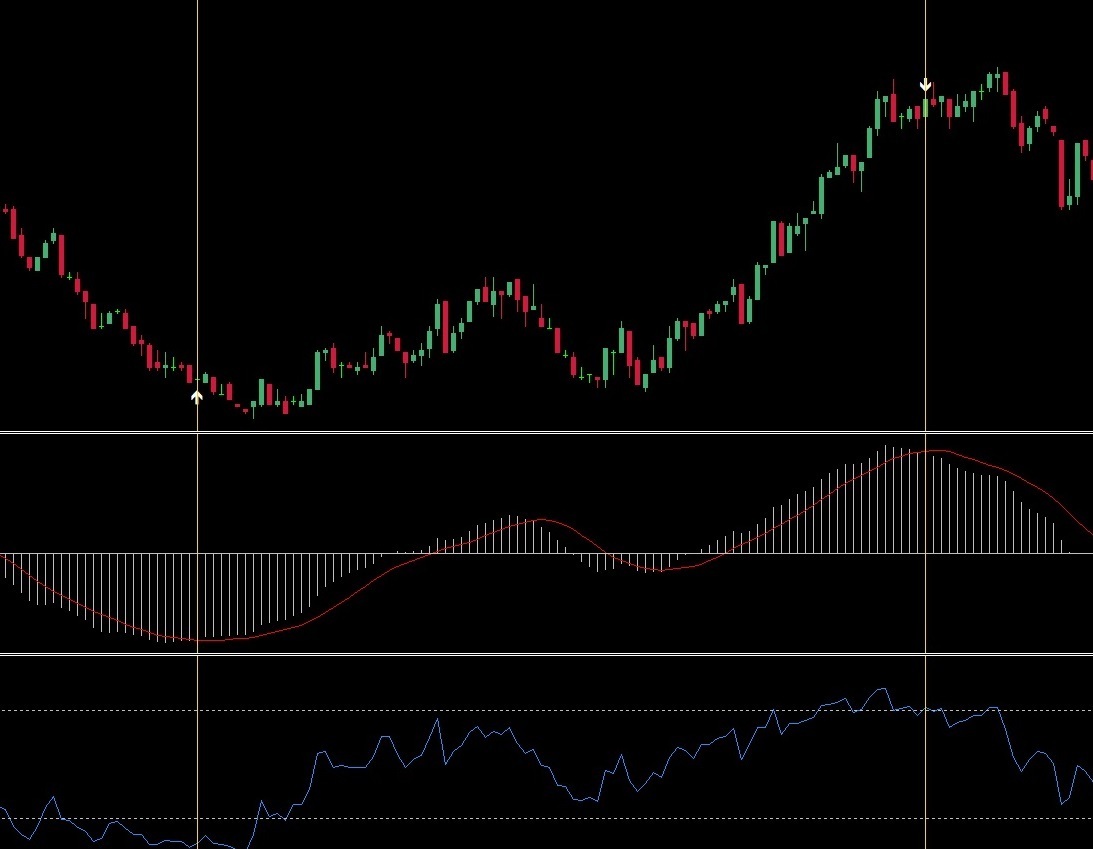Click the white down-arrow sell signal
The image size is (1093, 849).
click(926, 85)
